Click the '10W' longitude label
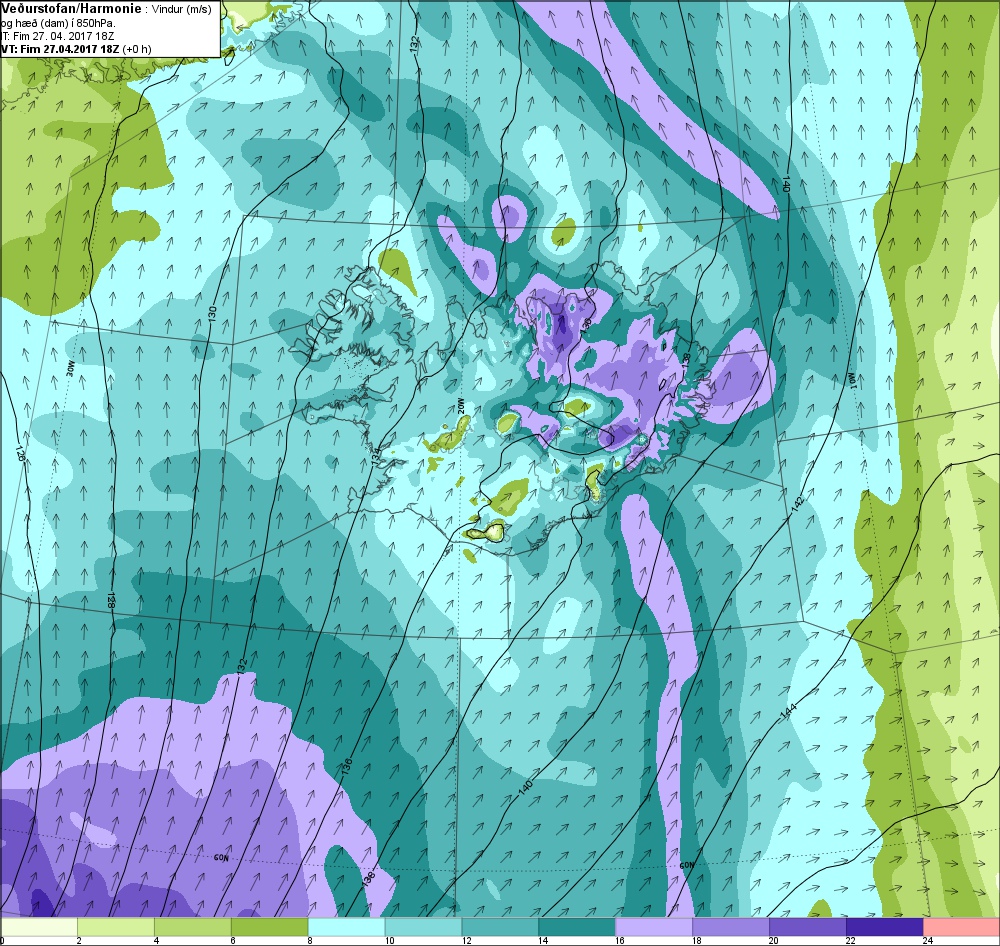Screen dimensions: 1000x946 click(851, 381)
